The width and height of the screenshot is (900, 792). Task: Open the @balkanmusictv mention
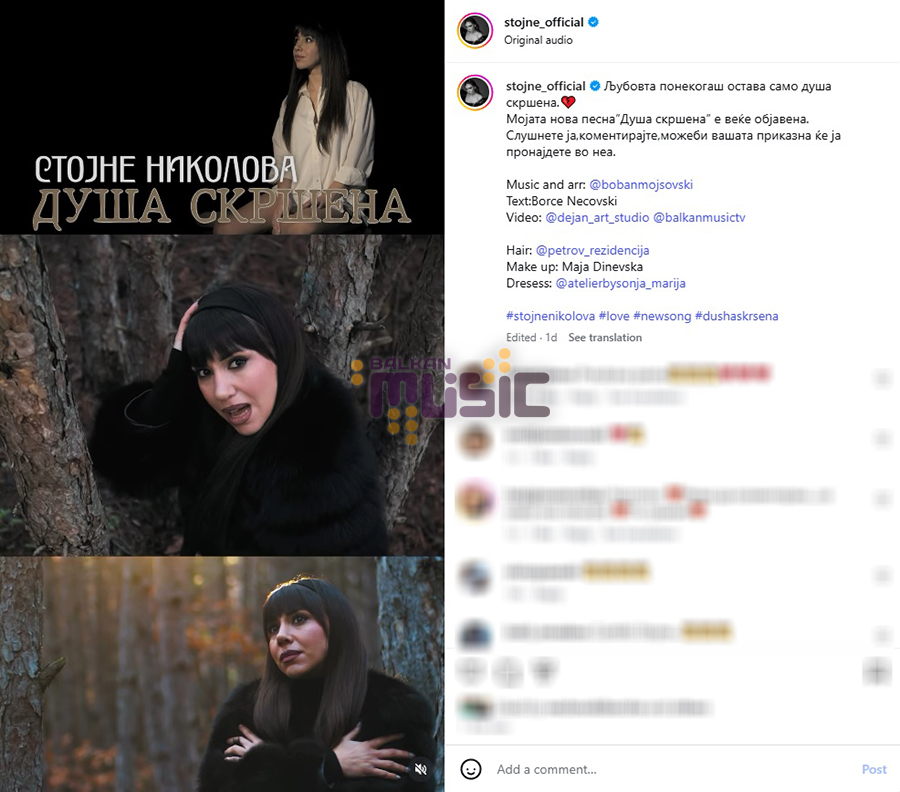coord(699,218)
